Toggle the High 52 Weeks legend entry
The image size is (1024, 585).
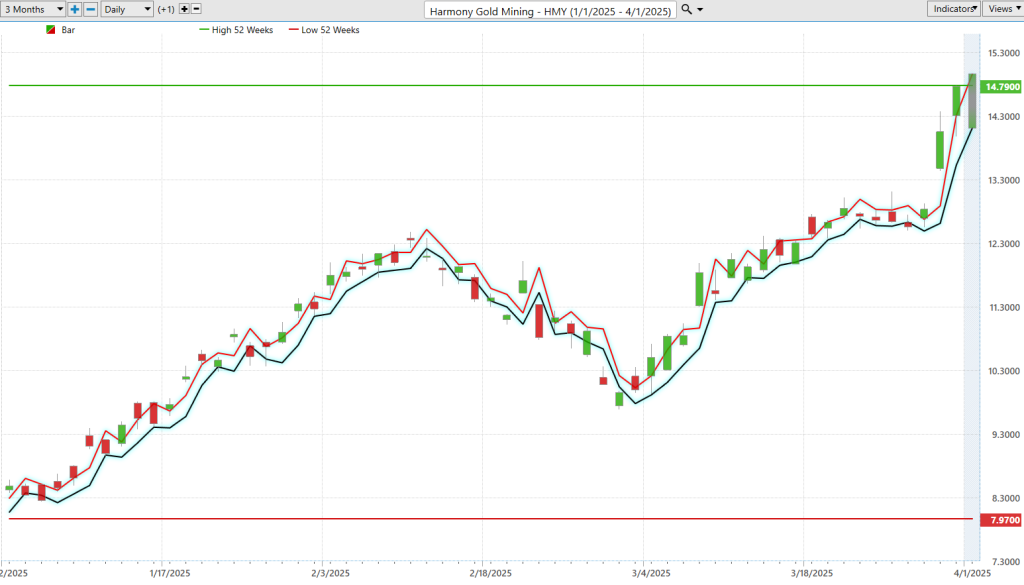[241, 30]
